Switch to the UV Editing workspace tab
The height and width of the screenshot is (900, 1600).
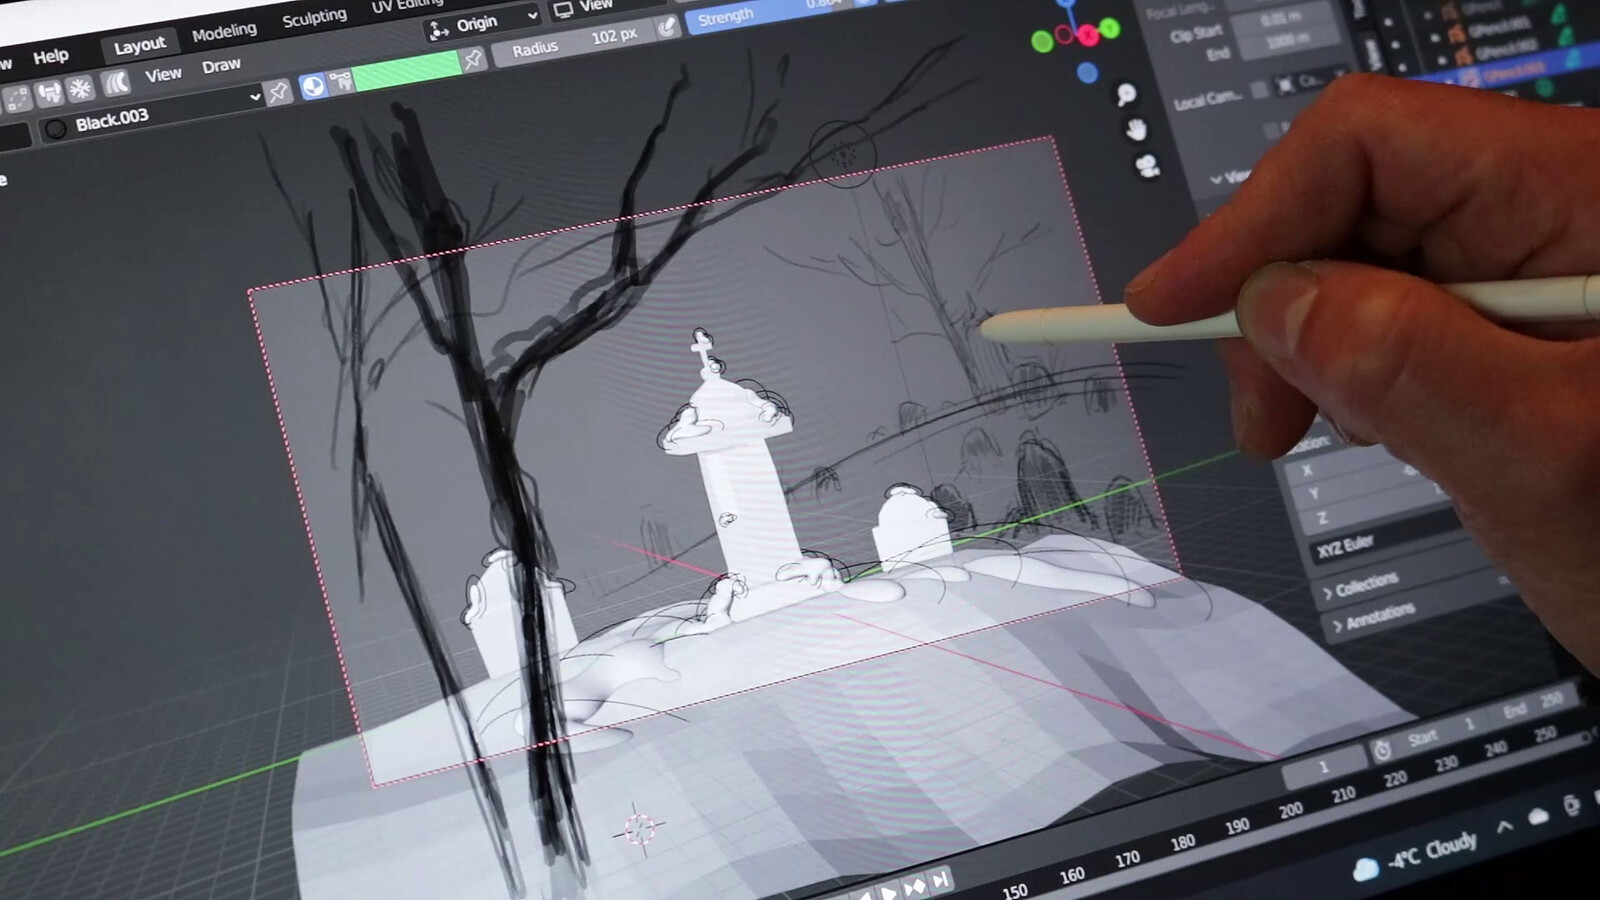click(406, 5)
